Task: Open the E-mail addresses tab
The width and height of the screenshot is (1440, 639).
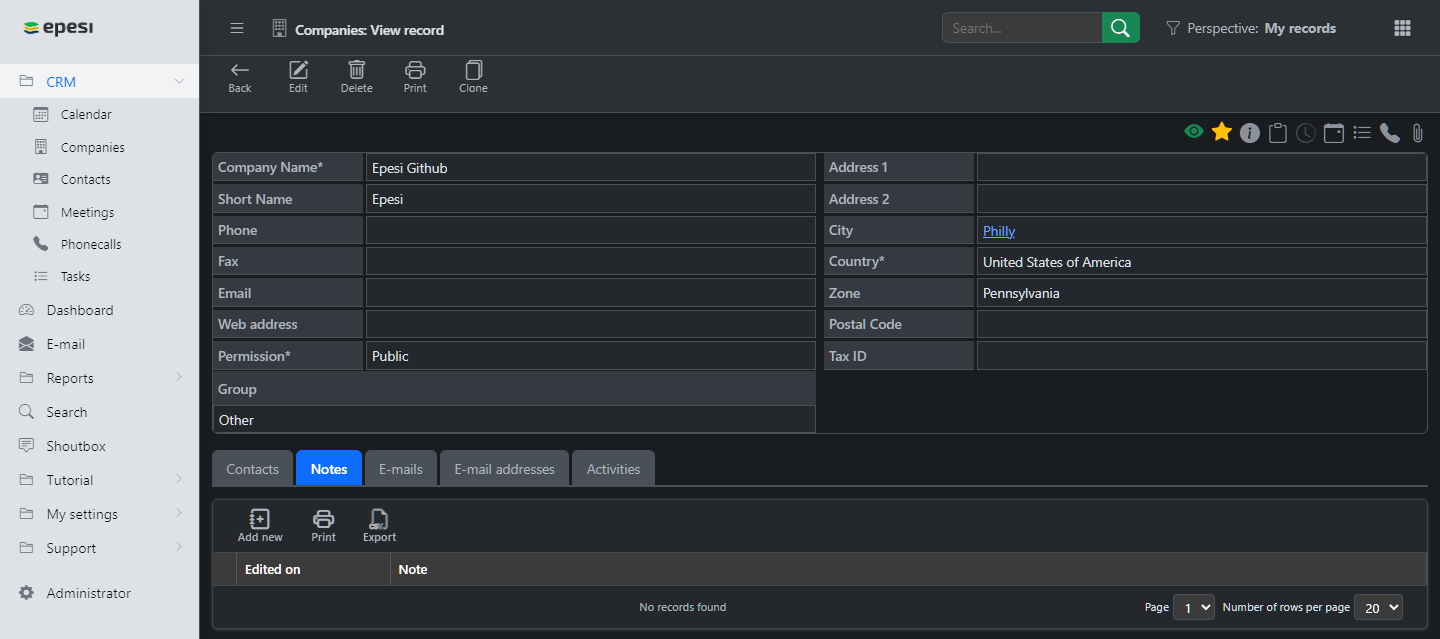Action: click(x=504, y=468)
